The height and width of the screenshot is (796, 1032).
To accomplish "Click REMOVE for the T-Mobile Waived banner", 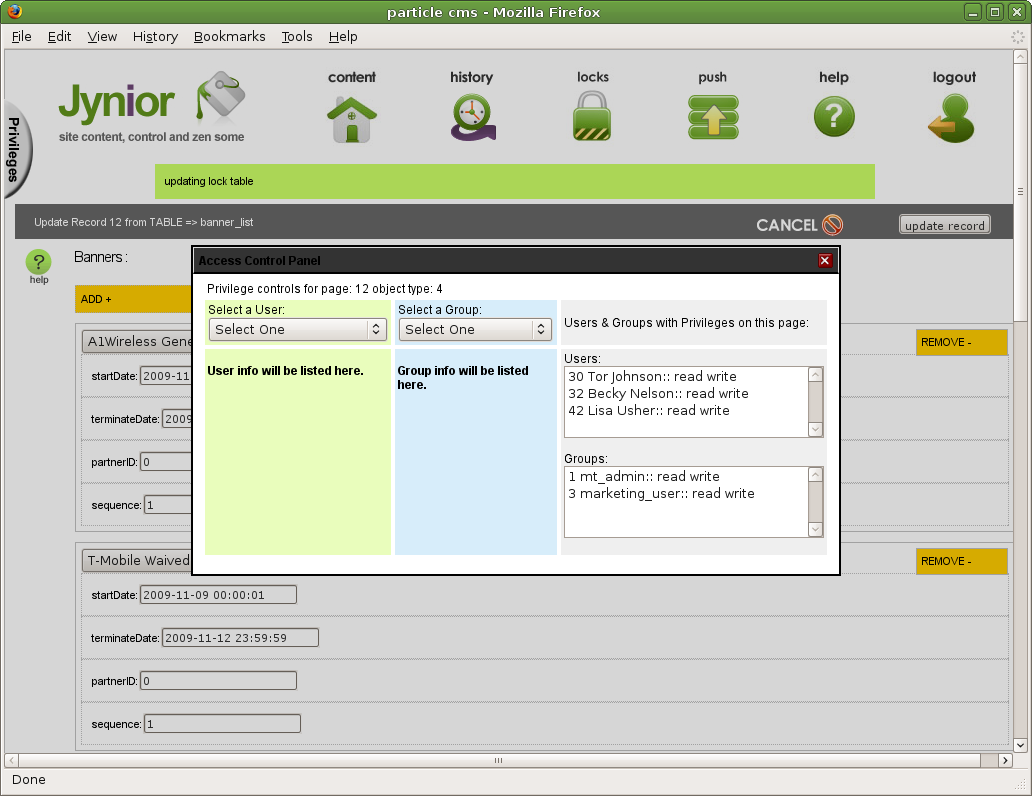I will [x=961, y=561].
